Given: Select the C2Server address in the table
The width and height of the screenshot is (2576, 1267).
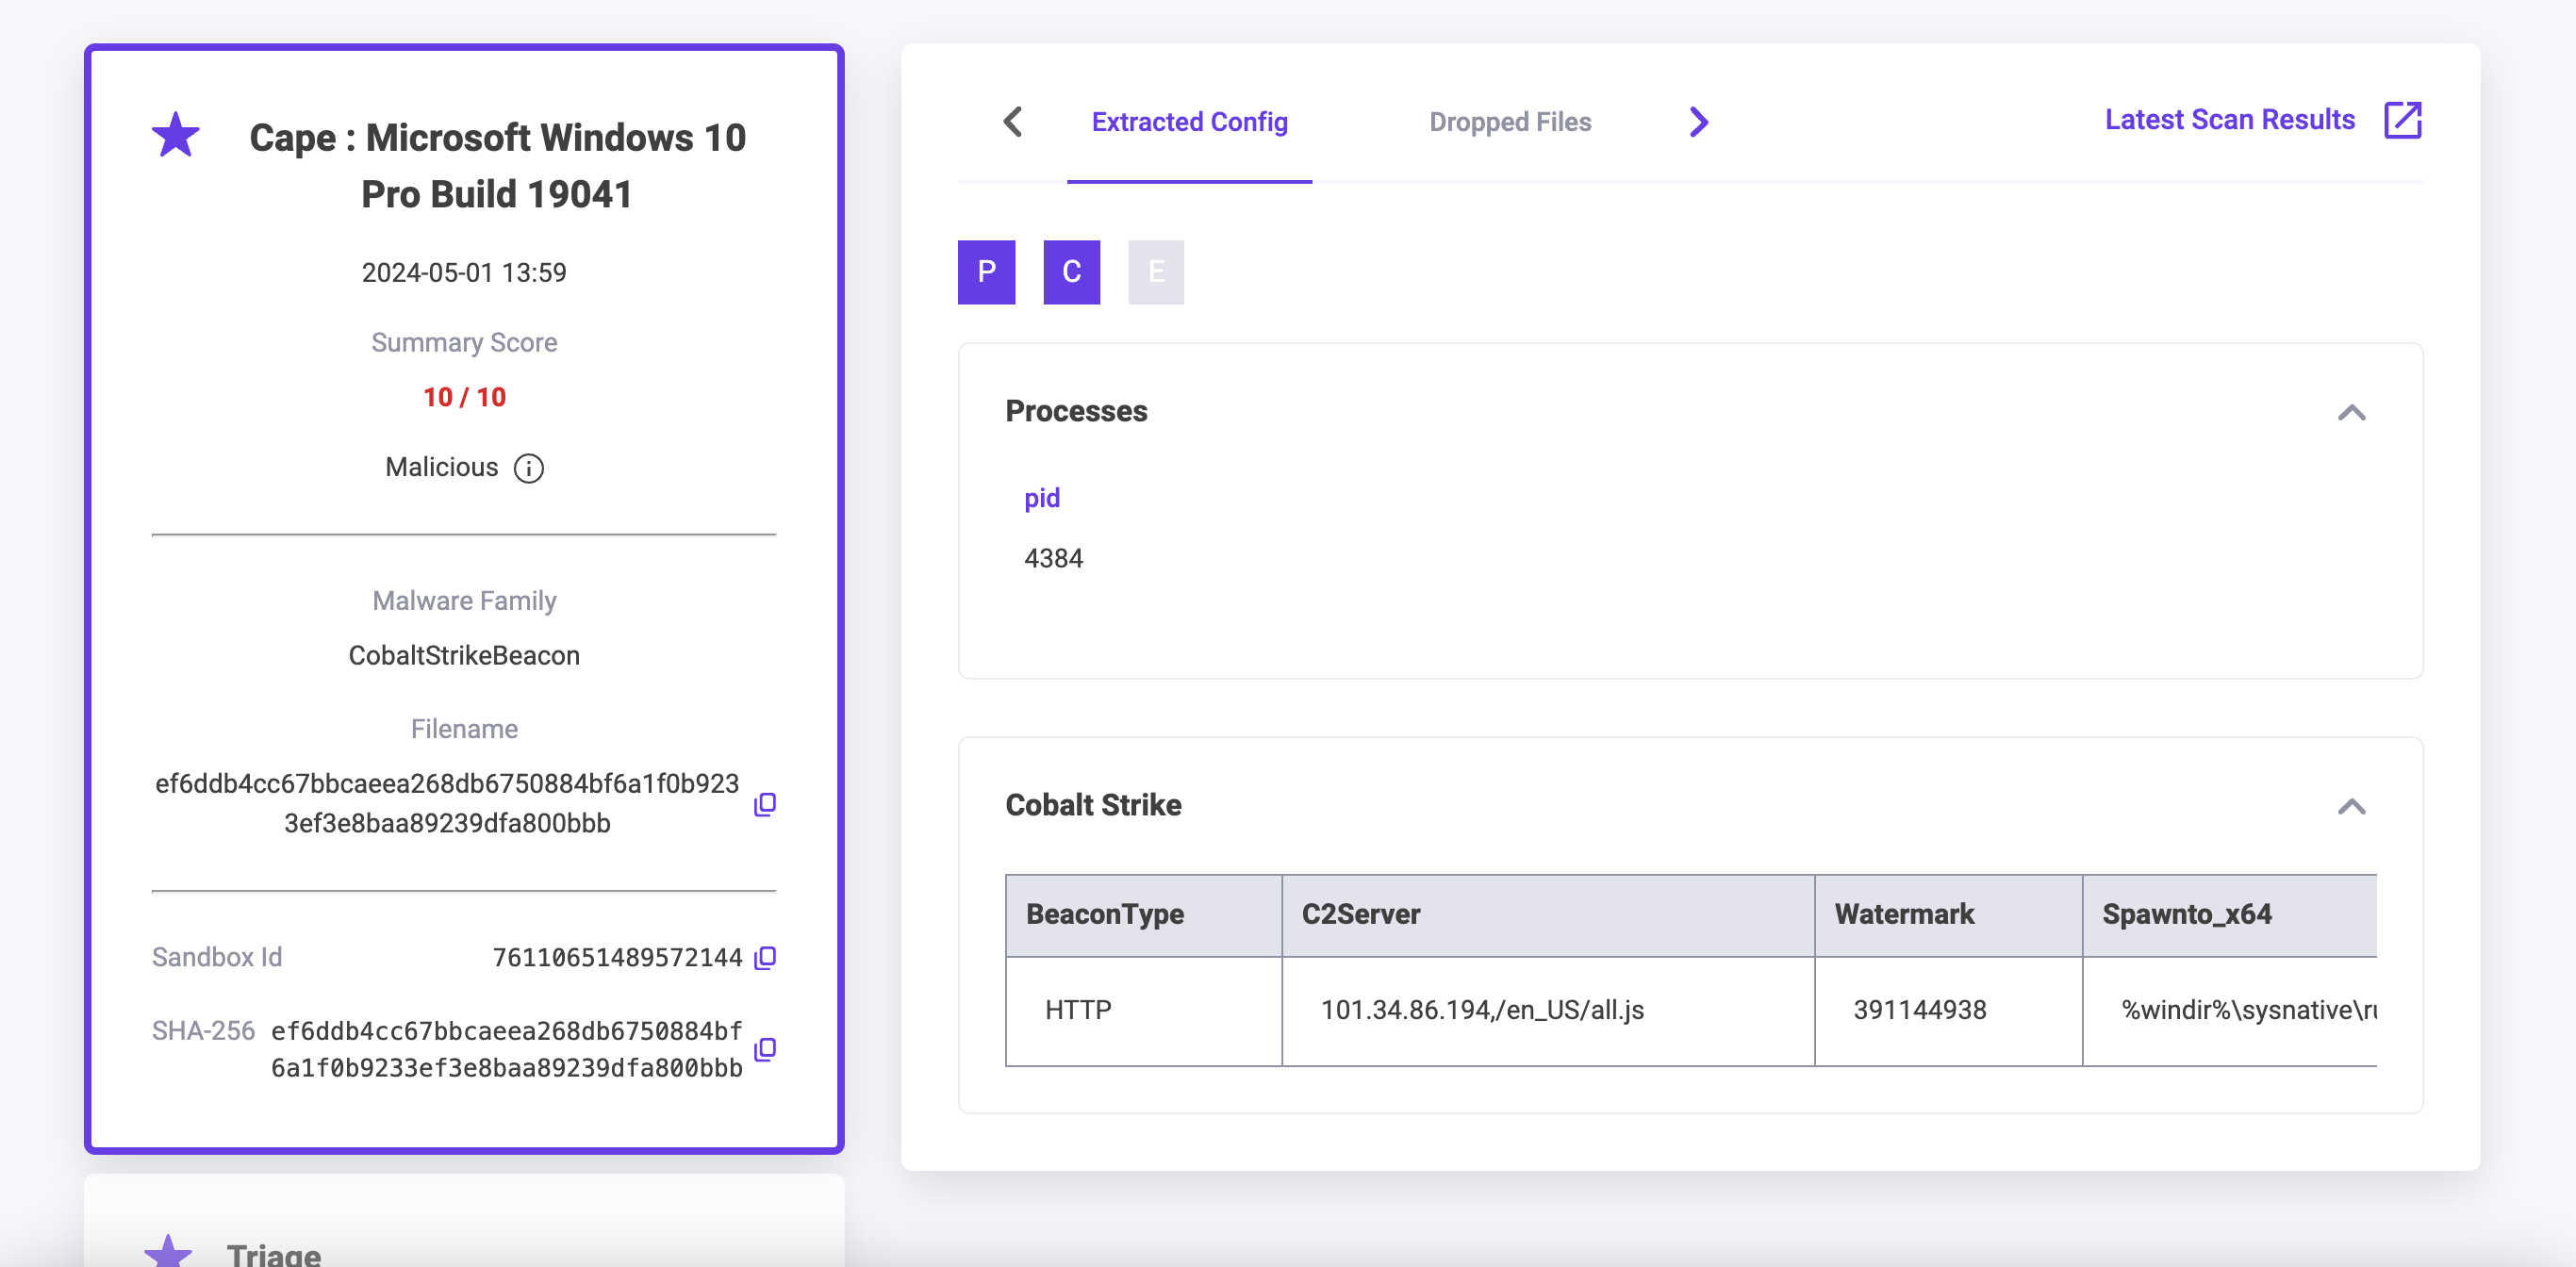Looking at the screenshot, I should point(1483,1010).
